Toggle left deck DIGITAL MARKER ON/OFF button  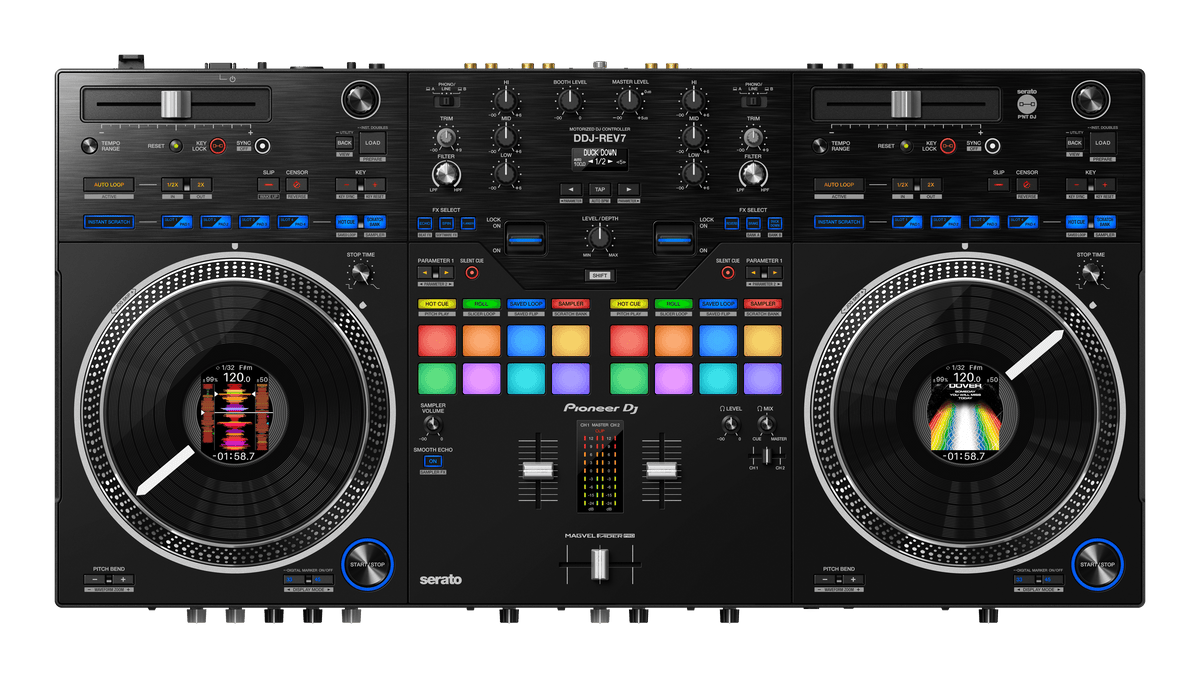[x=307, y=579]
